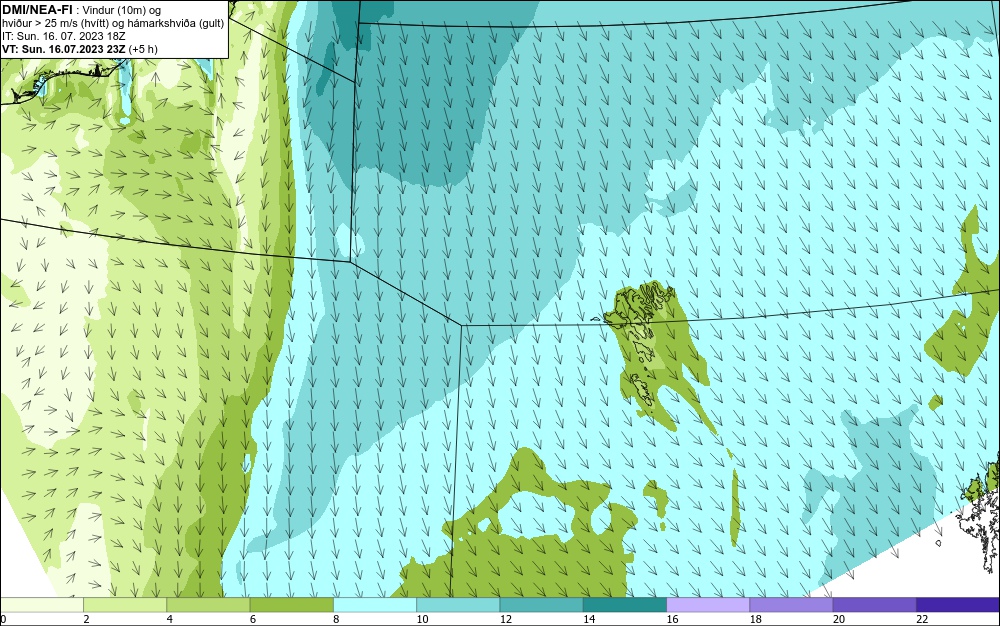This screenshot has width=1000, height=626.
Task: Click the 2-4 m/s light green swatch
Action: pyautogui.click(x=125, y=604)
